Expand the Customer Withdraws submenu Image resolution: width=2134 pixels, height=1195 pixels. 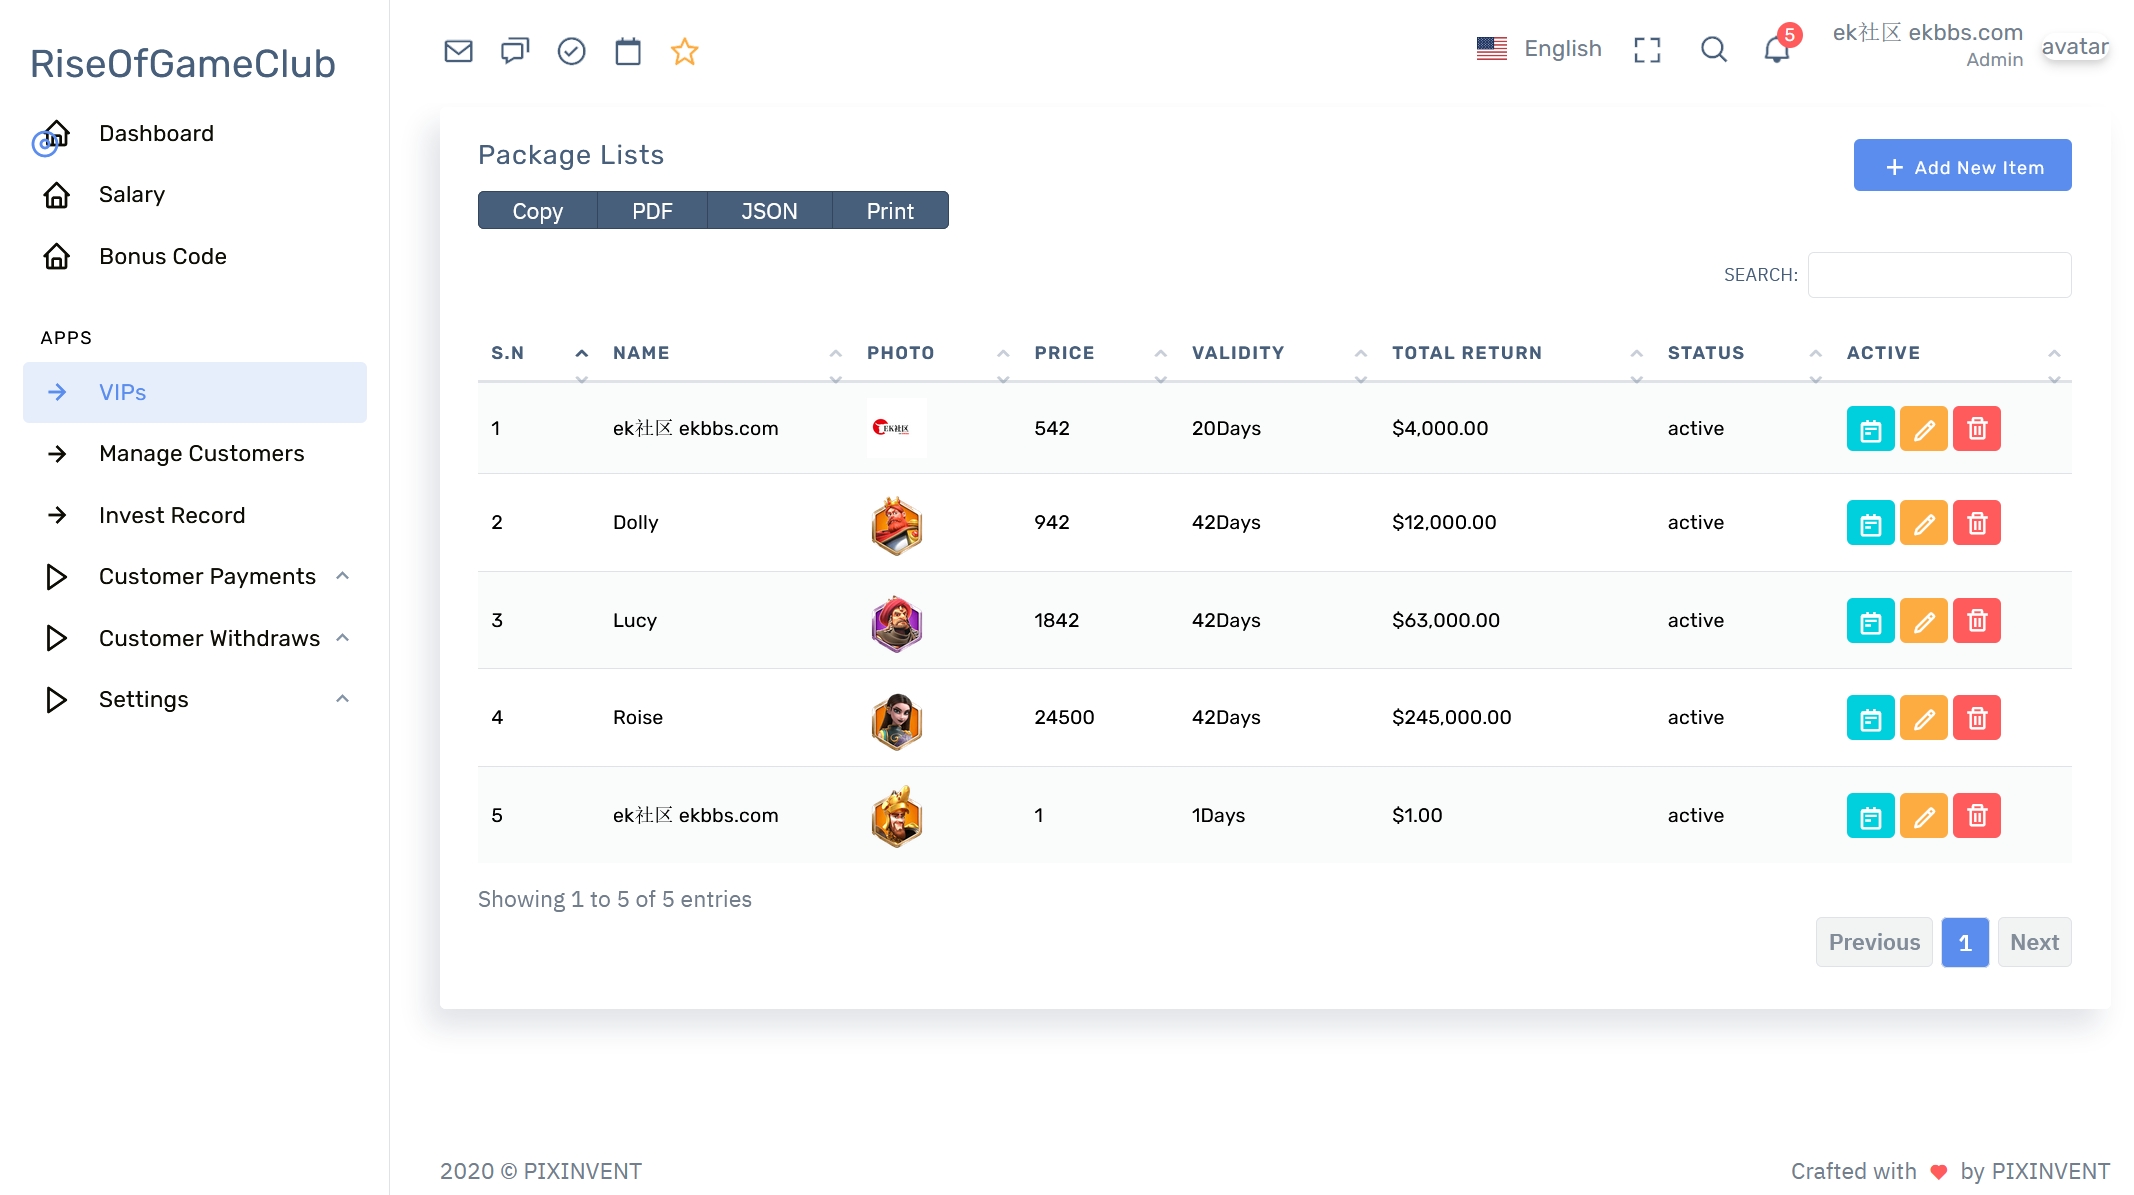tap(195, 638)
